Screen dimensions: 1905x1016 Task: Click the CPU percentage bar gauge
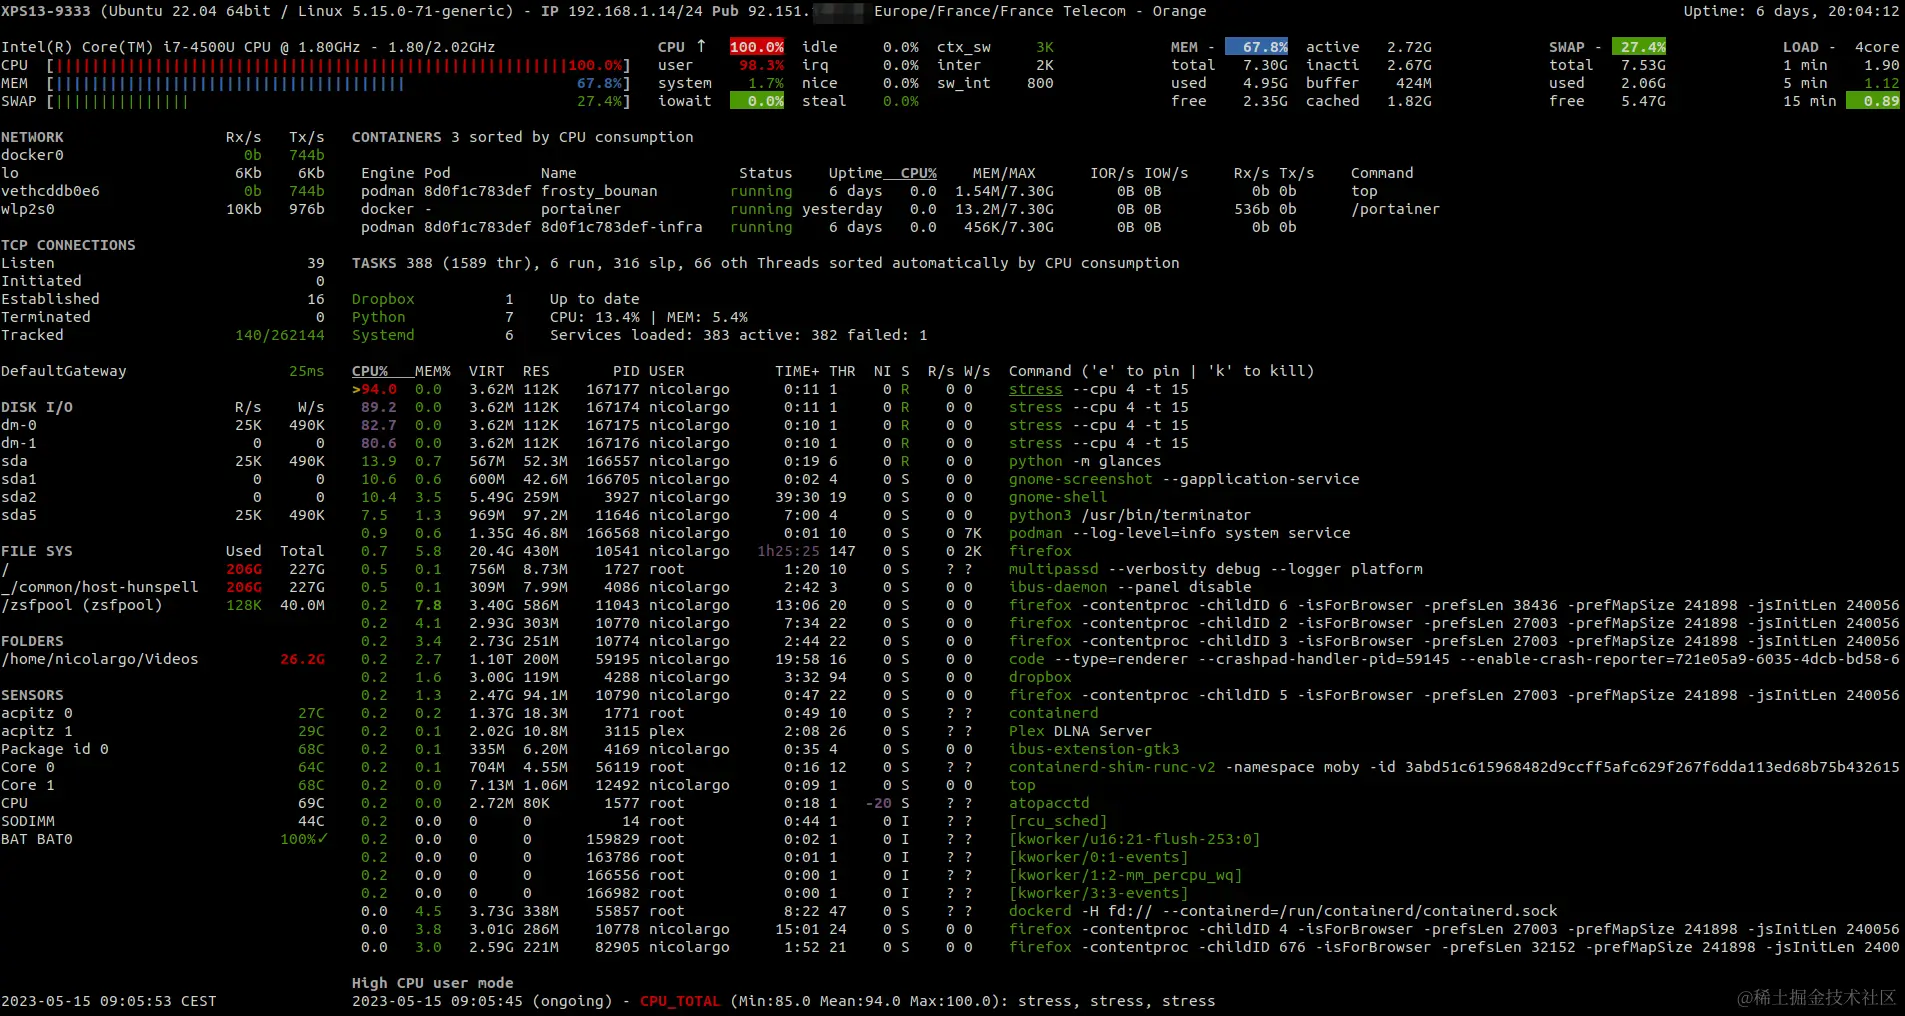tap(339, 65)
